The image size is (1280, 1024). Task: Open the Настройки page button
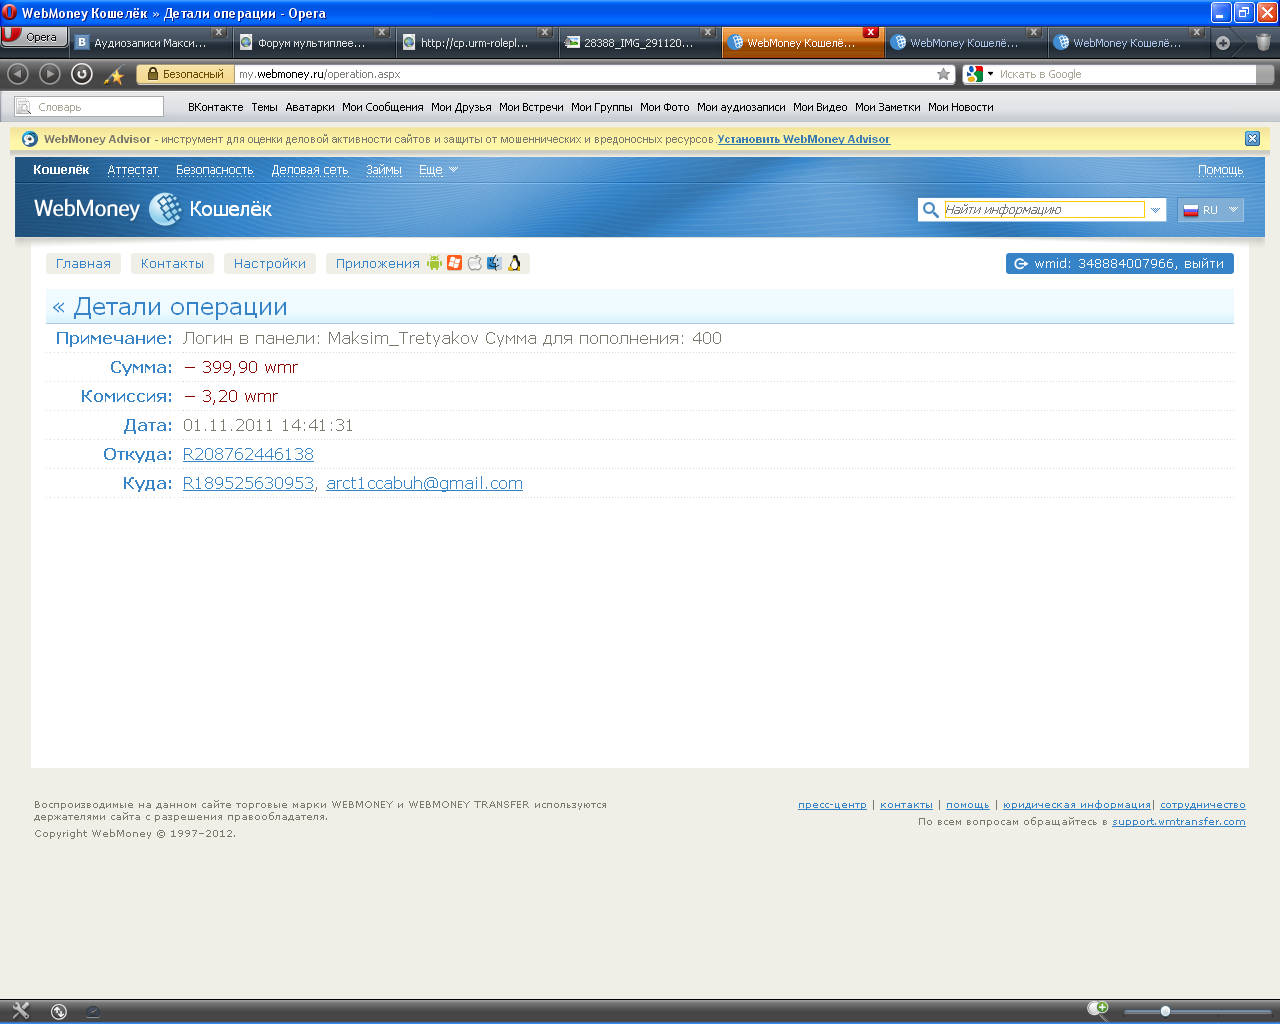click(x=270, y=264)
